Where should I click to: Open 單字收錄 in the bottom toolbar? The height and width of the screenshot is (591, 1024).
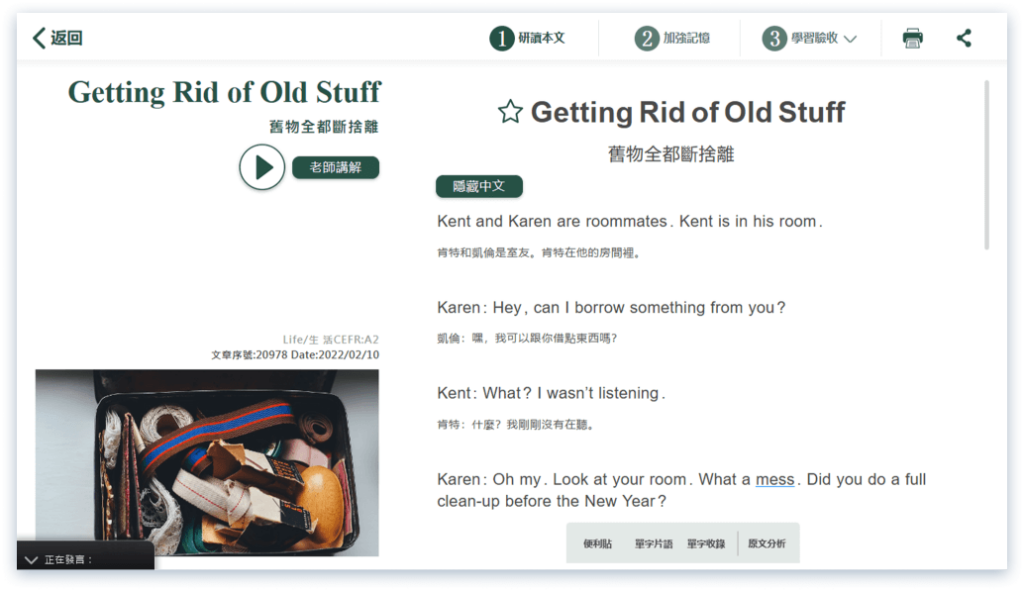[x=706, y=544]
